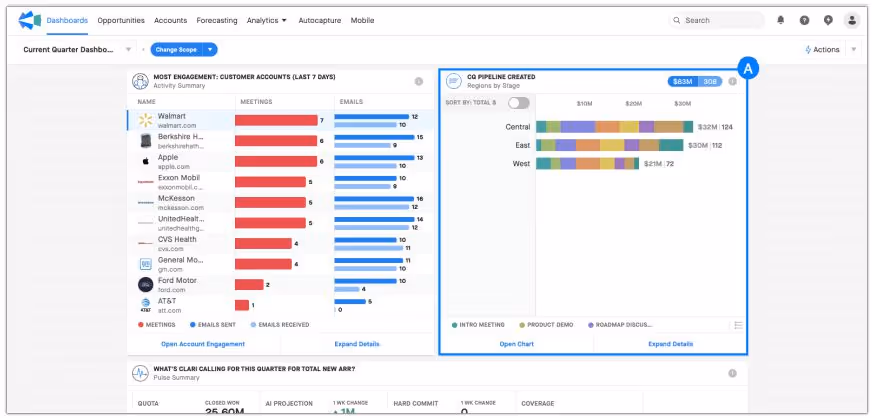
Task: Click the Change Scope button
Action: (x=176, y=49)
